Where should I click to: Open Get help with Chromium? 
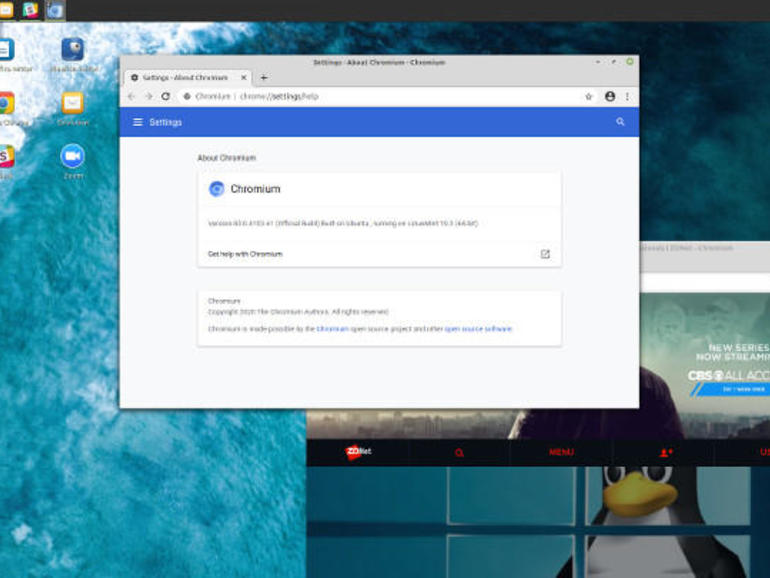point(379,254)
